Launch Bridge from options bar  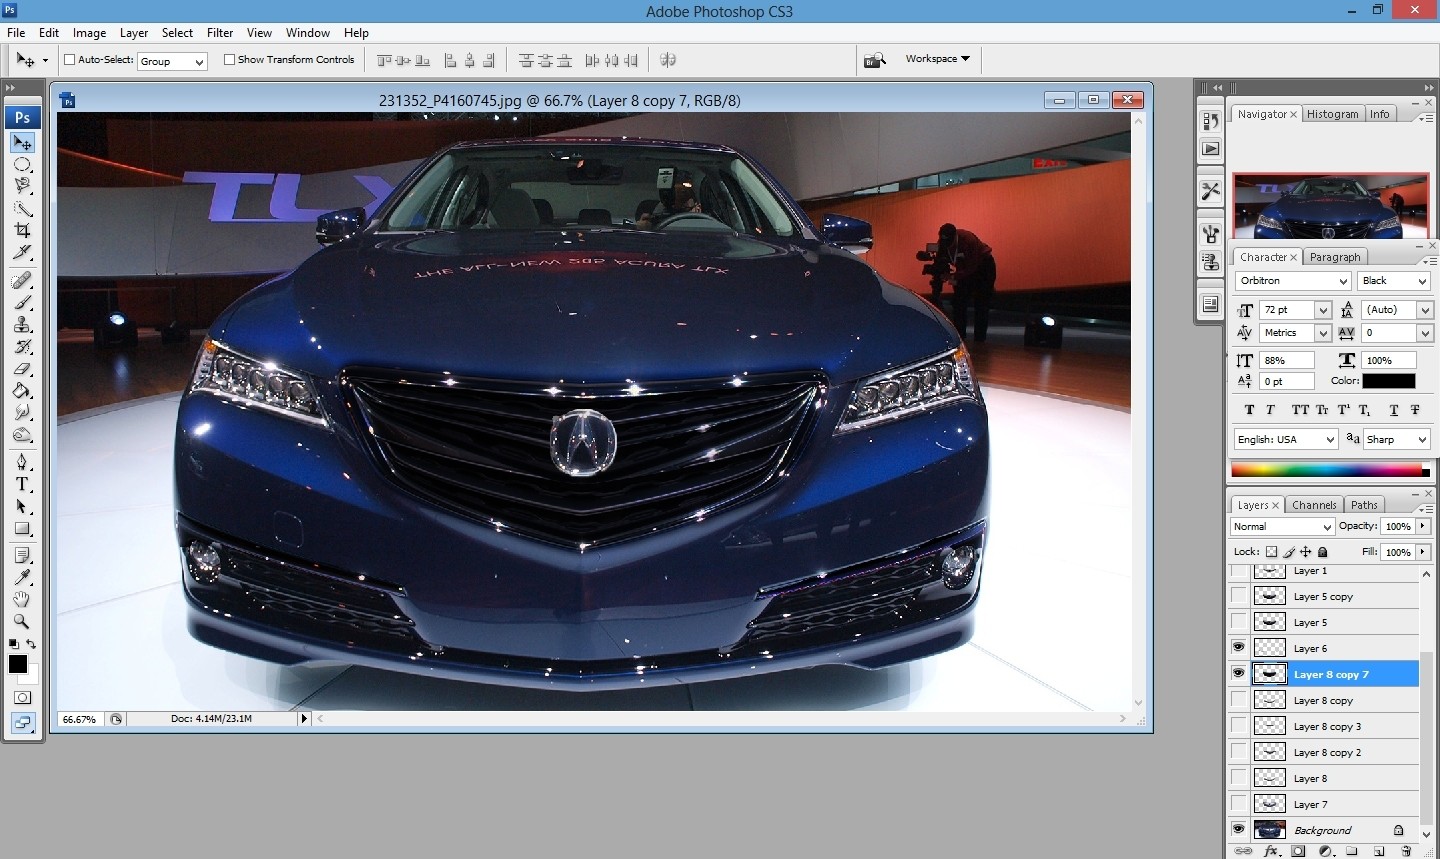click(x=875, y=60)
